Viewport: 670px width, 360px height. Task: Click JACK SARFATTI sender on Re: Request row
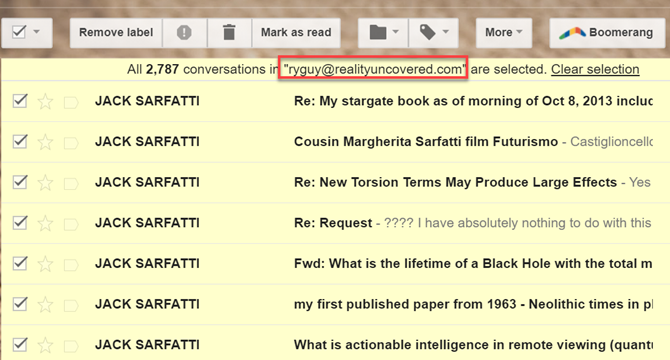(x=147, y=223)
